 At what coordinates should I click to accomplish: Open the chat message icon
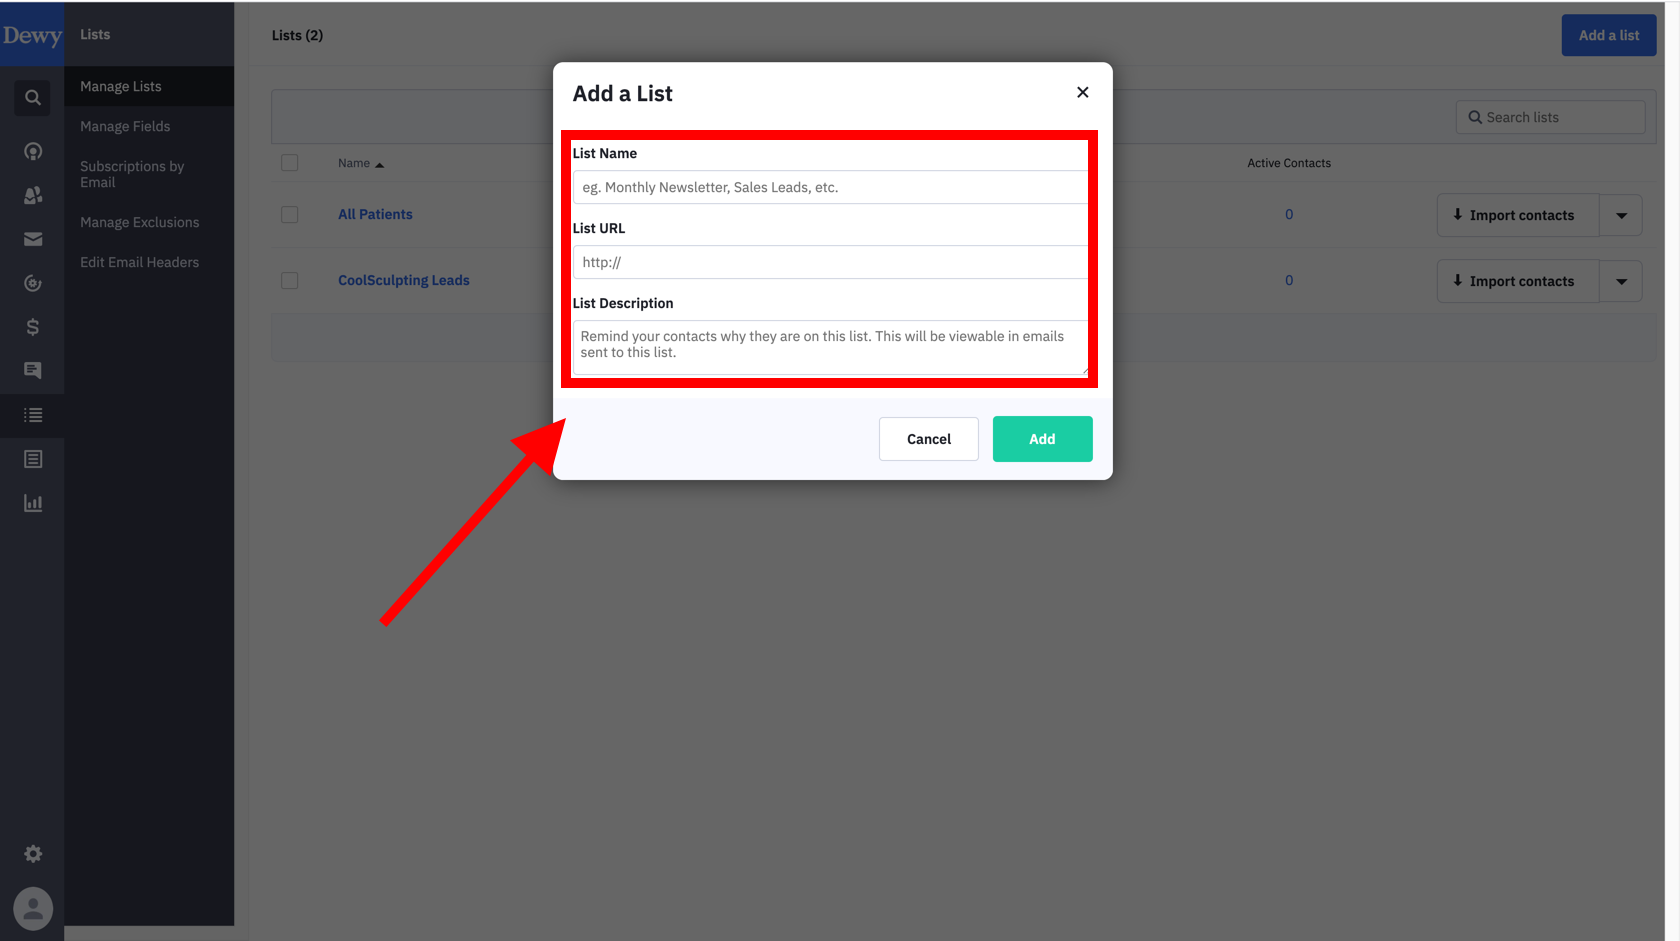click(32, 371)
